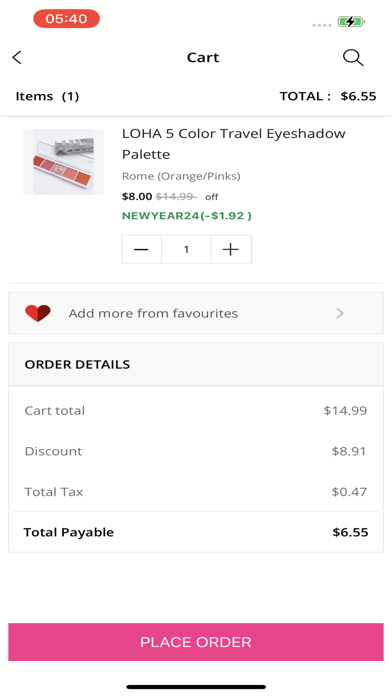
Task: Tap the Total Payable row
Action: click(x=196, y=532)
